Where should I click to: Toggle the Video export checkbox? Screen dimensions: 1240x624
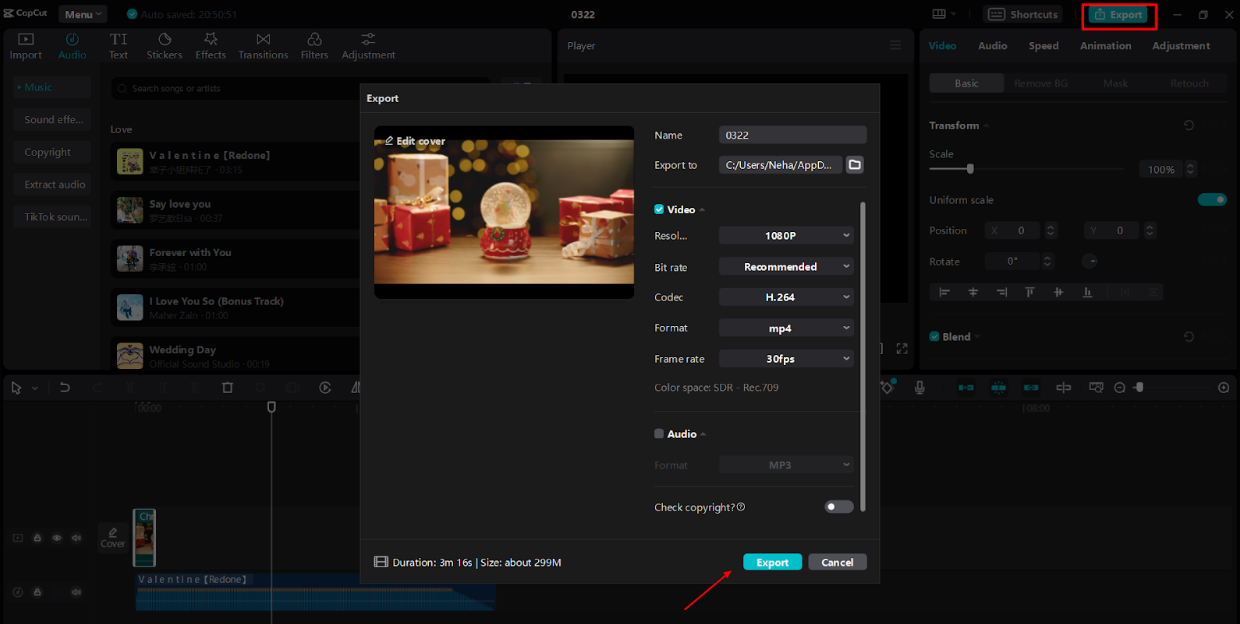[659, 210]
